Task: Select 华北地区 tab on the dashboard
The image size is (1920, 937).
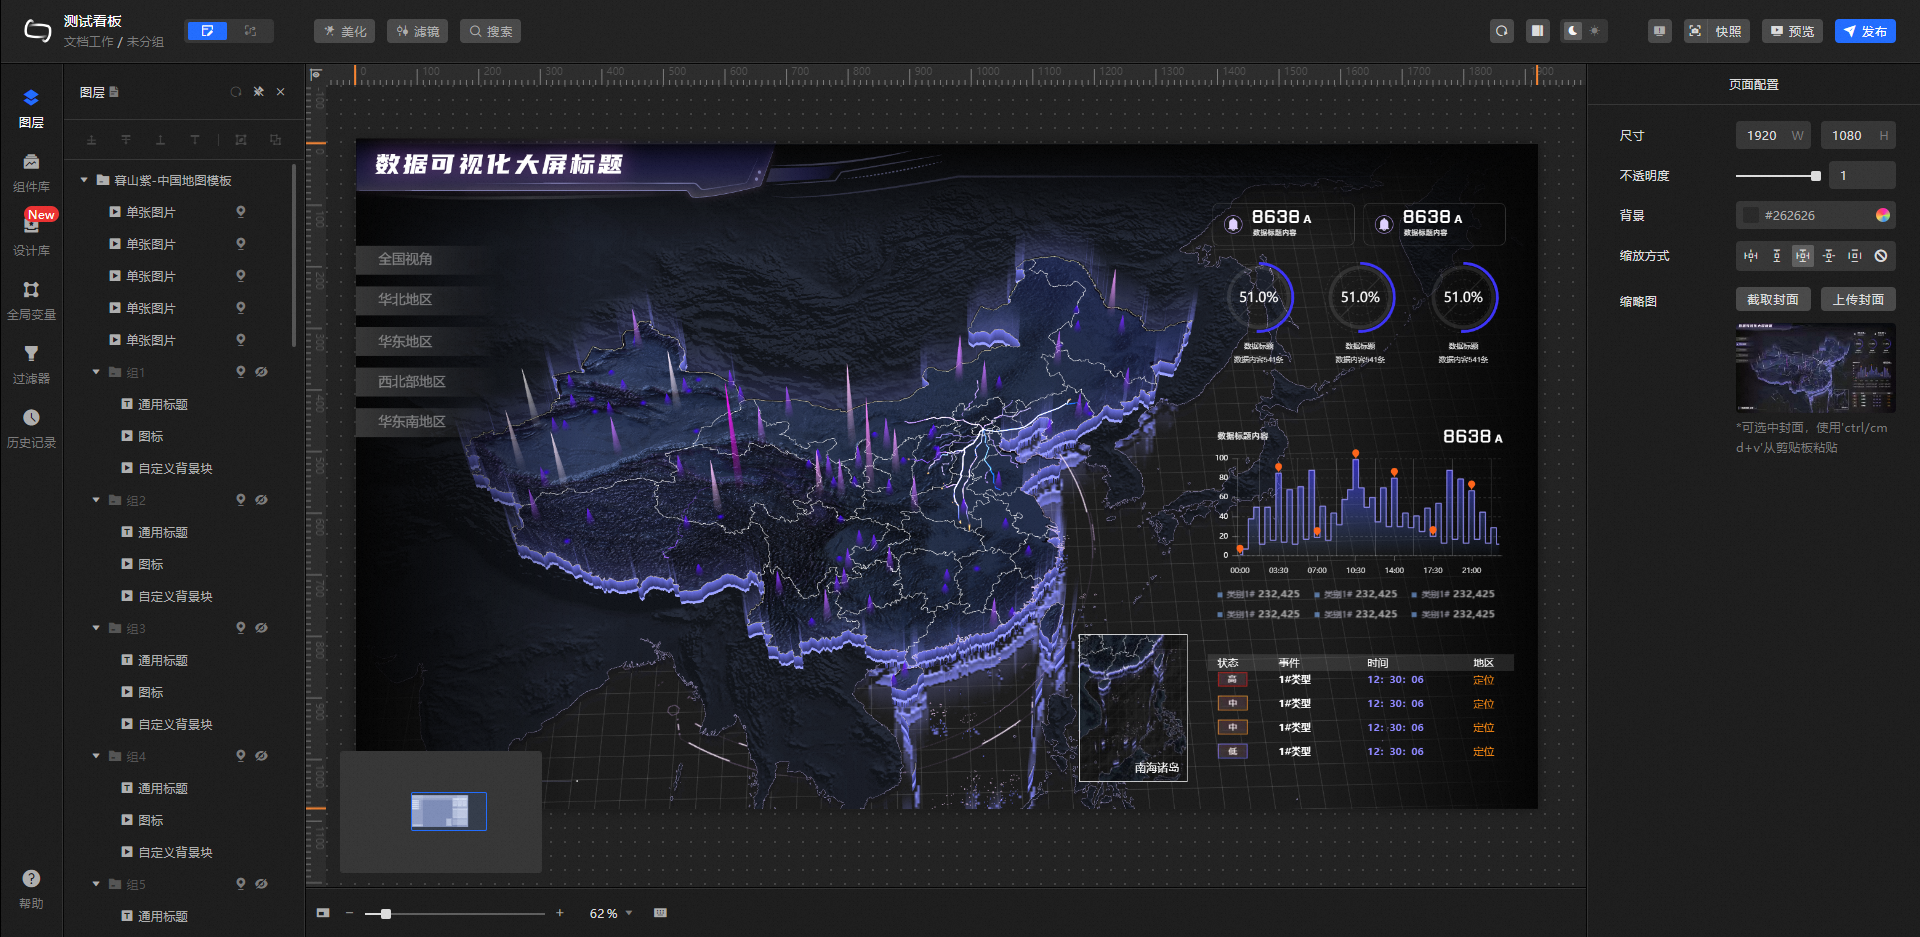Action: (406, 299)
